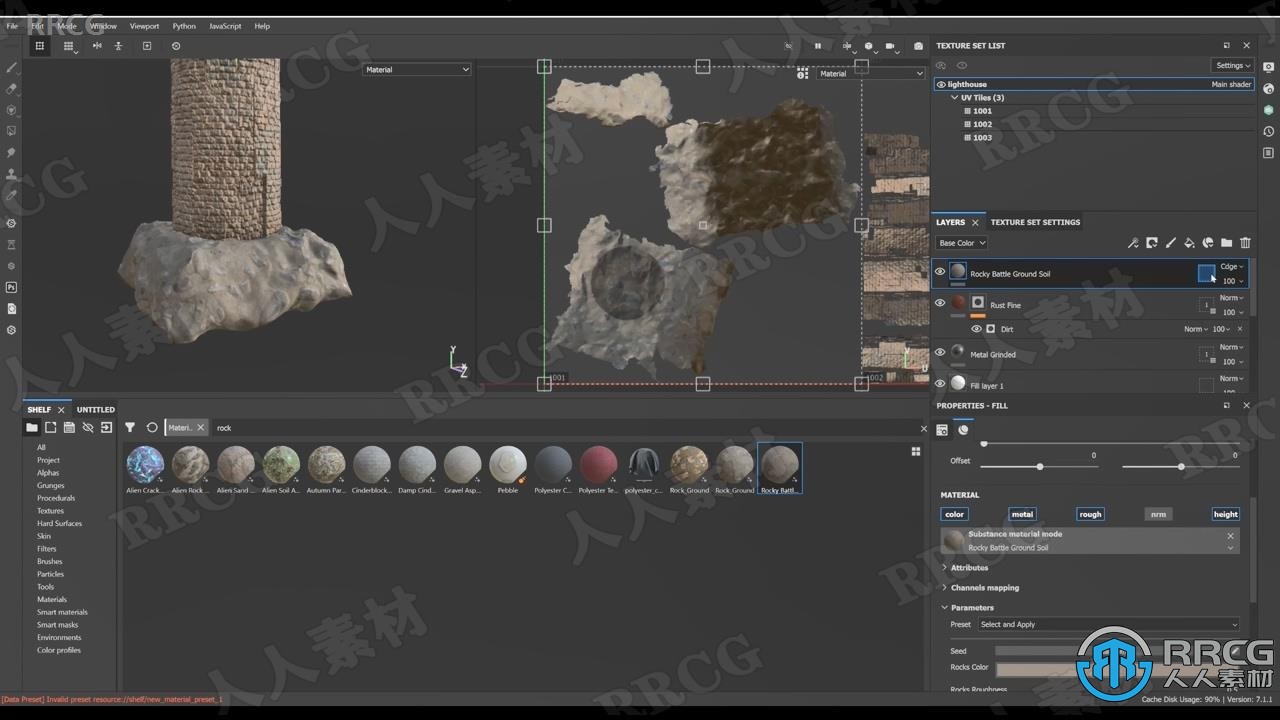Select the Grunges shelf category

51,486
